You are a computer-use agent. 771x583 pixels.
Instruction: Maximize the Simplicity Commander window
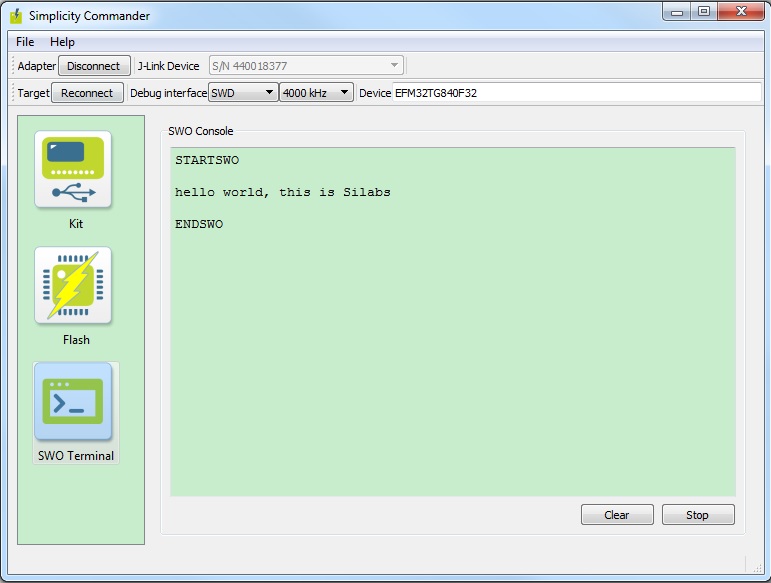(x=704, y=11)
